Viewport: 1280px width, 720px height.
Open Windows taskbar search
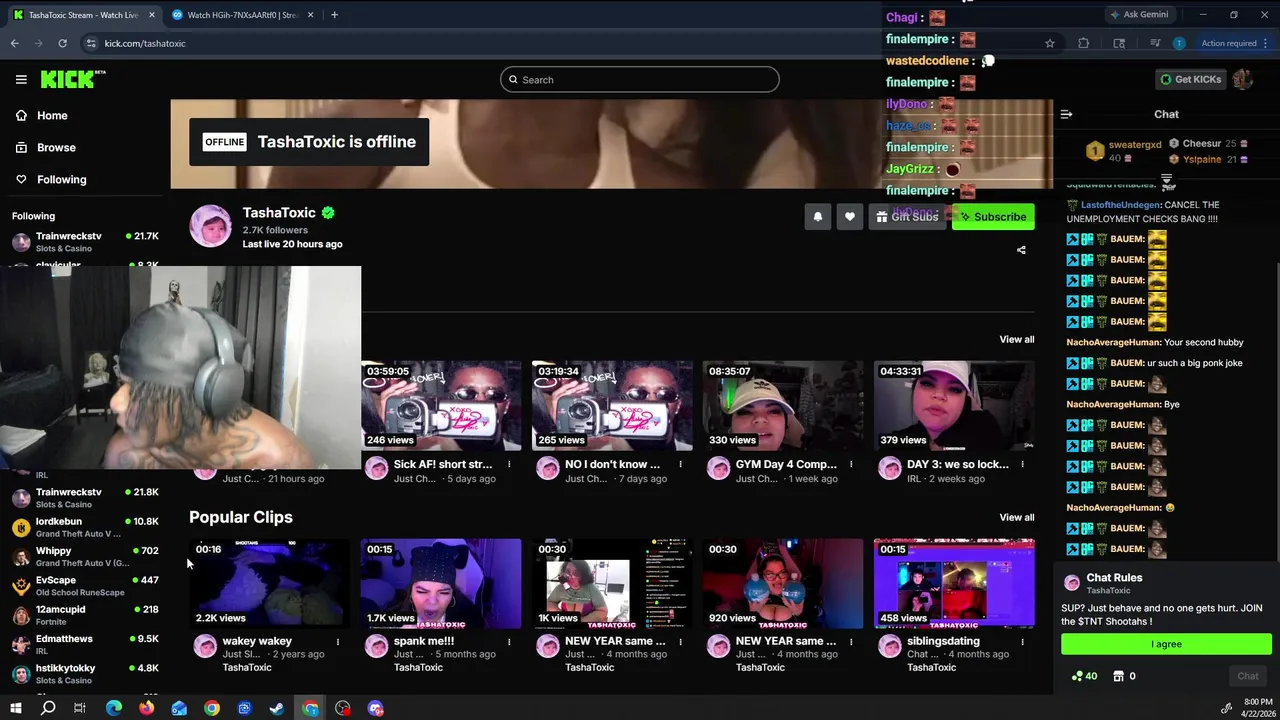(47, 708)
